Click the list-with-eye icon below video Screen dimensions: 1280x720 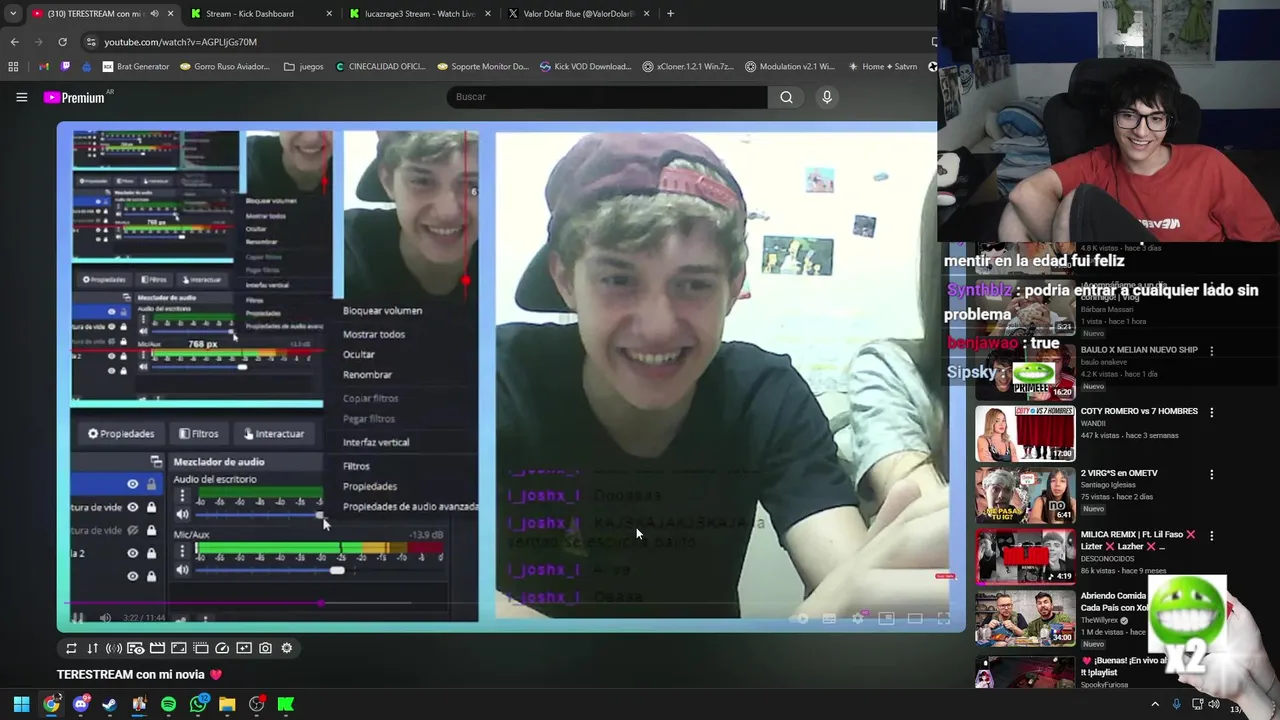coord(135,648)
